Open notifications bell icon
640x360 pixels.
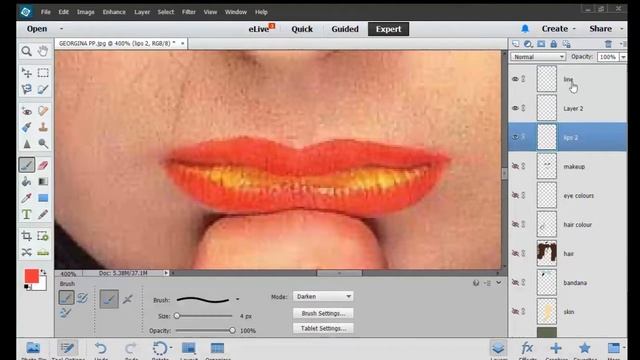[525, 29]
